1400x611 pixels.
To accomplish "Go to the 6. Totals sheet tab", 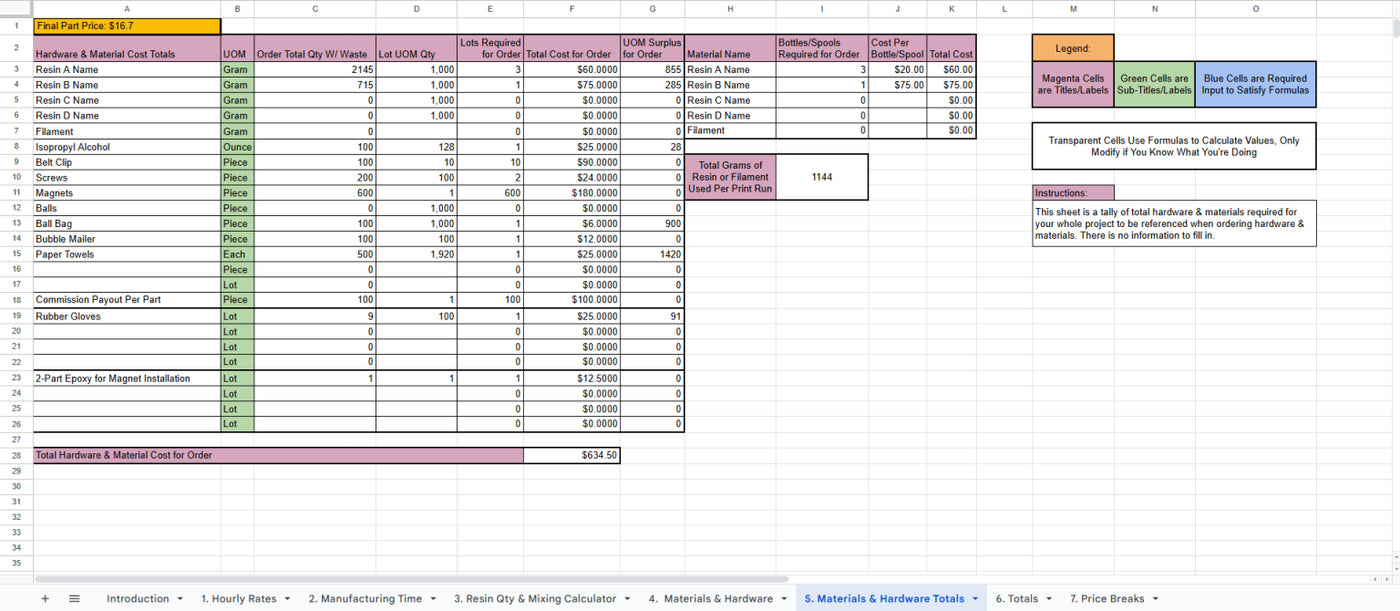I will click(x=1016, y=599).
